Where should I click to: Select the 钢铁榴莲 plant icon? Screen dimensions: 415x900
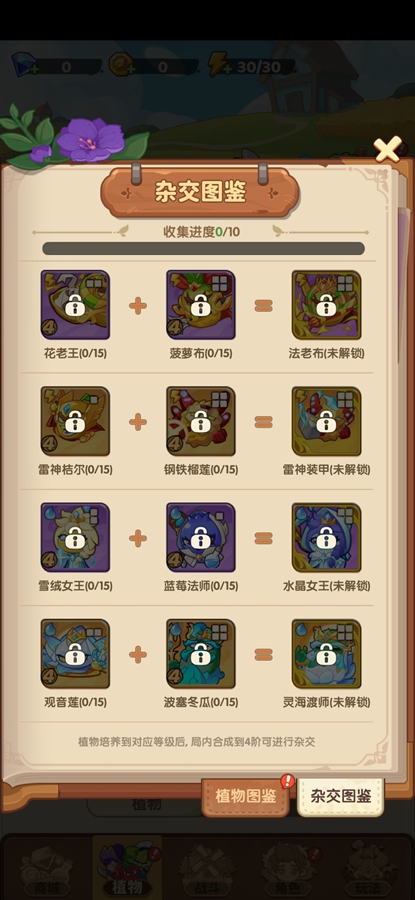click(x=200, y=421)
